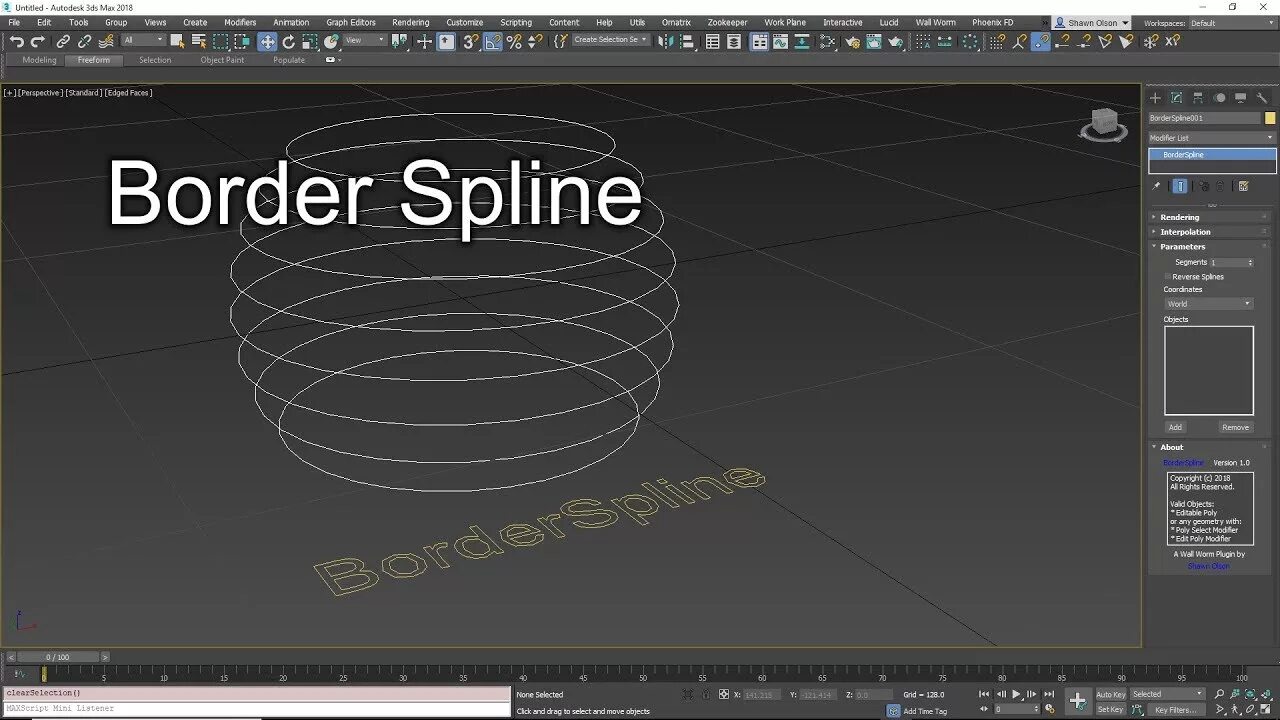Open the Modifiers menu

click(240, 22)
